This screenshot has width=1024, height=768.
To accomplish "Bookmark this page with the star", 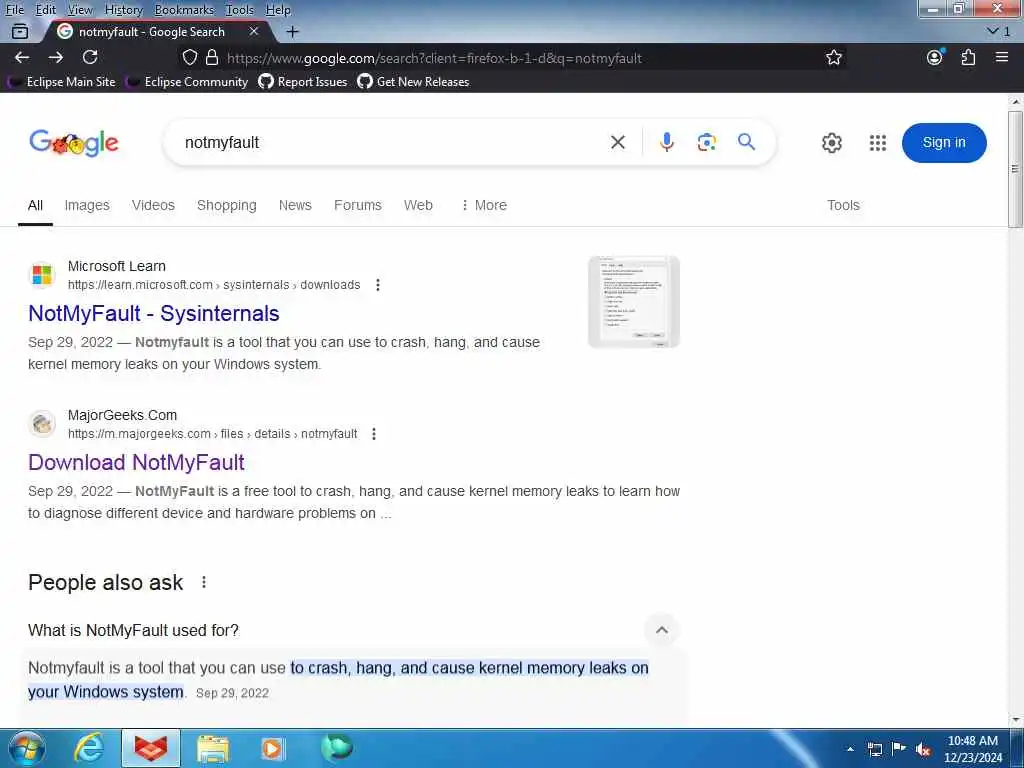I will 833,57.
